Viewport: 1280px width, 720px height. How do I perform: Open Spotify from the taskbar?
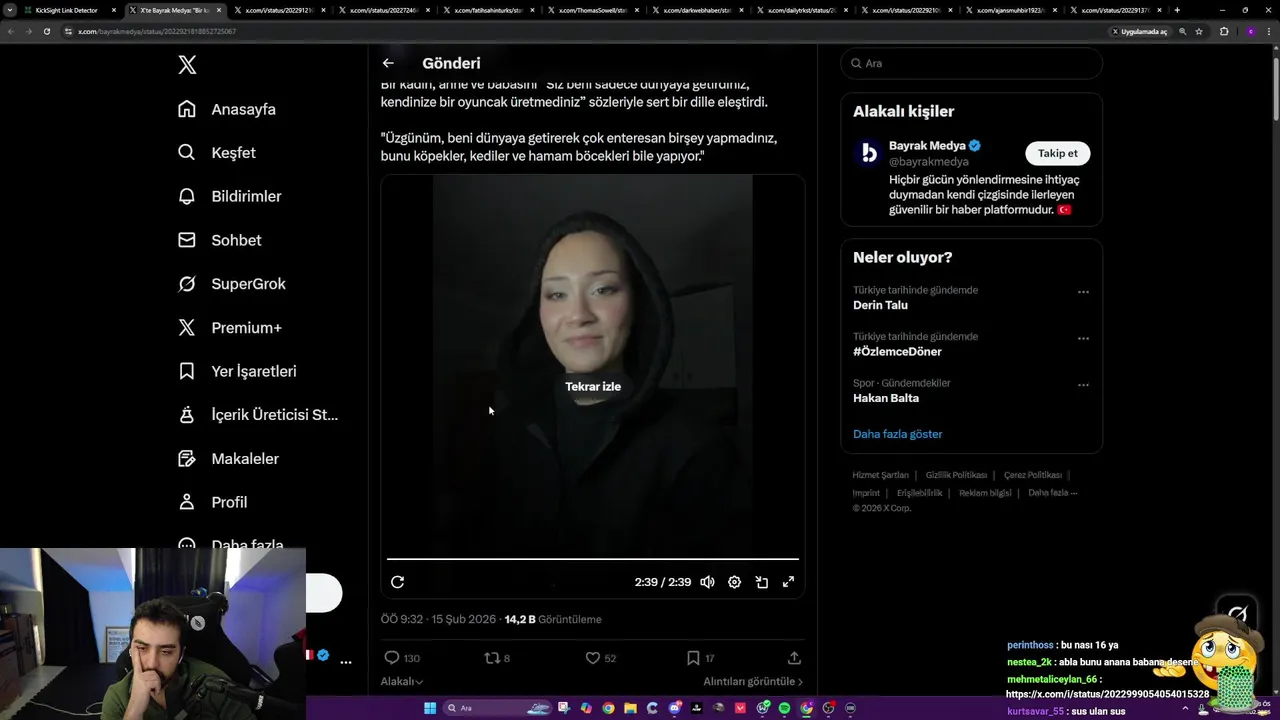pos(784,708)
